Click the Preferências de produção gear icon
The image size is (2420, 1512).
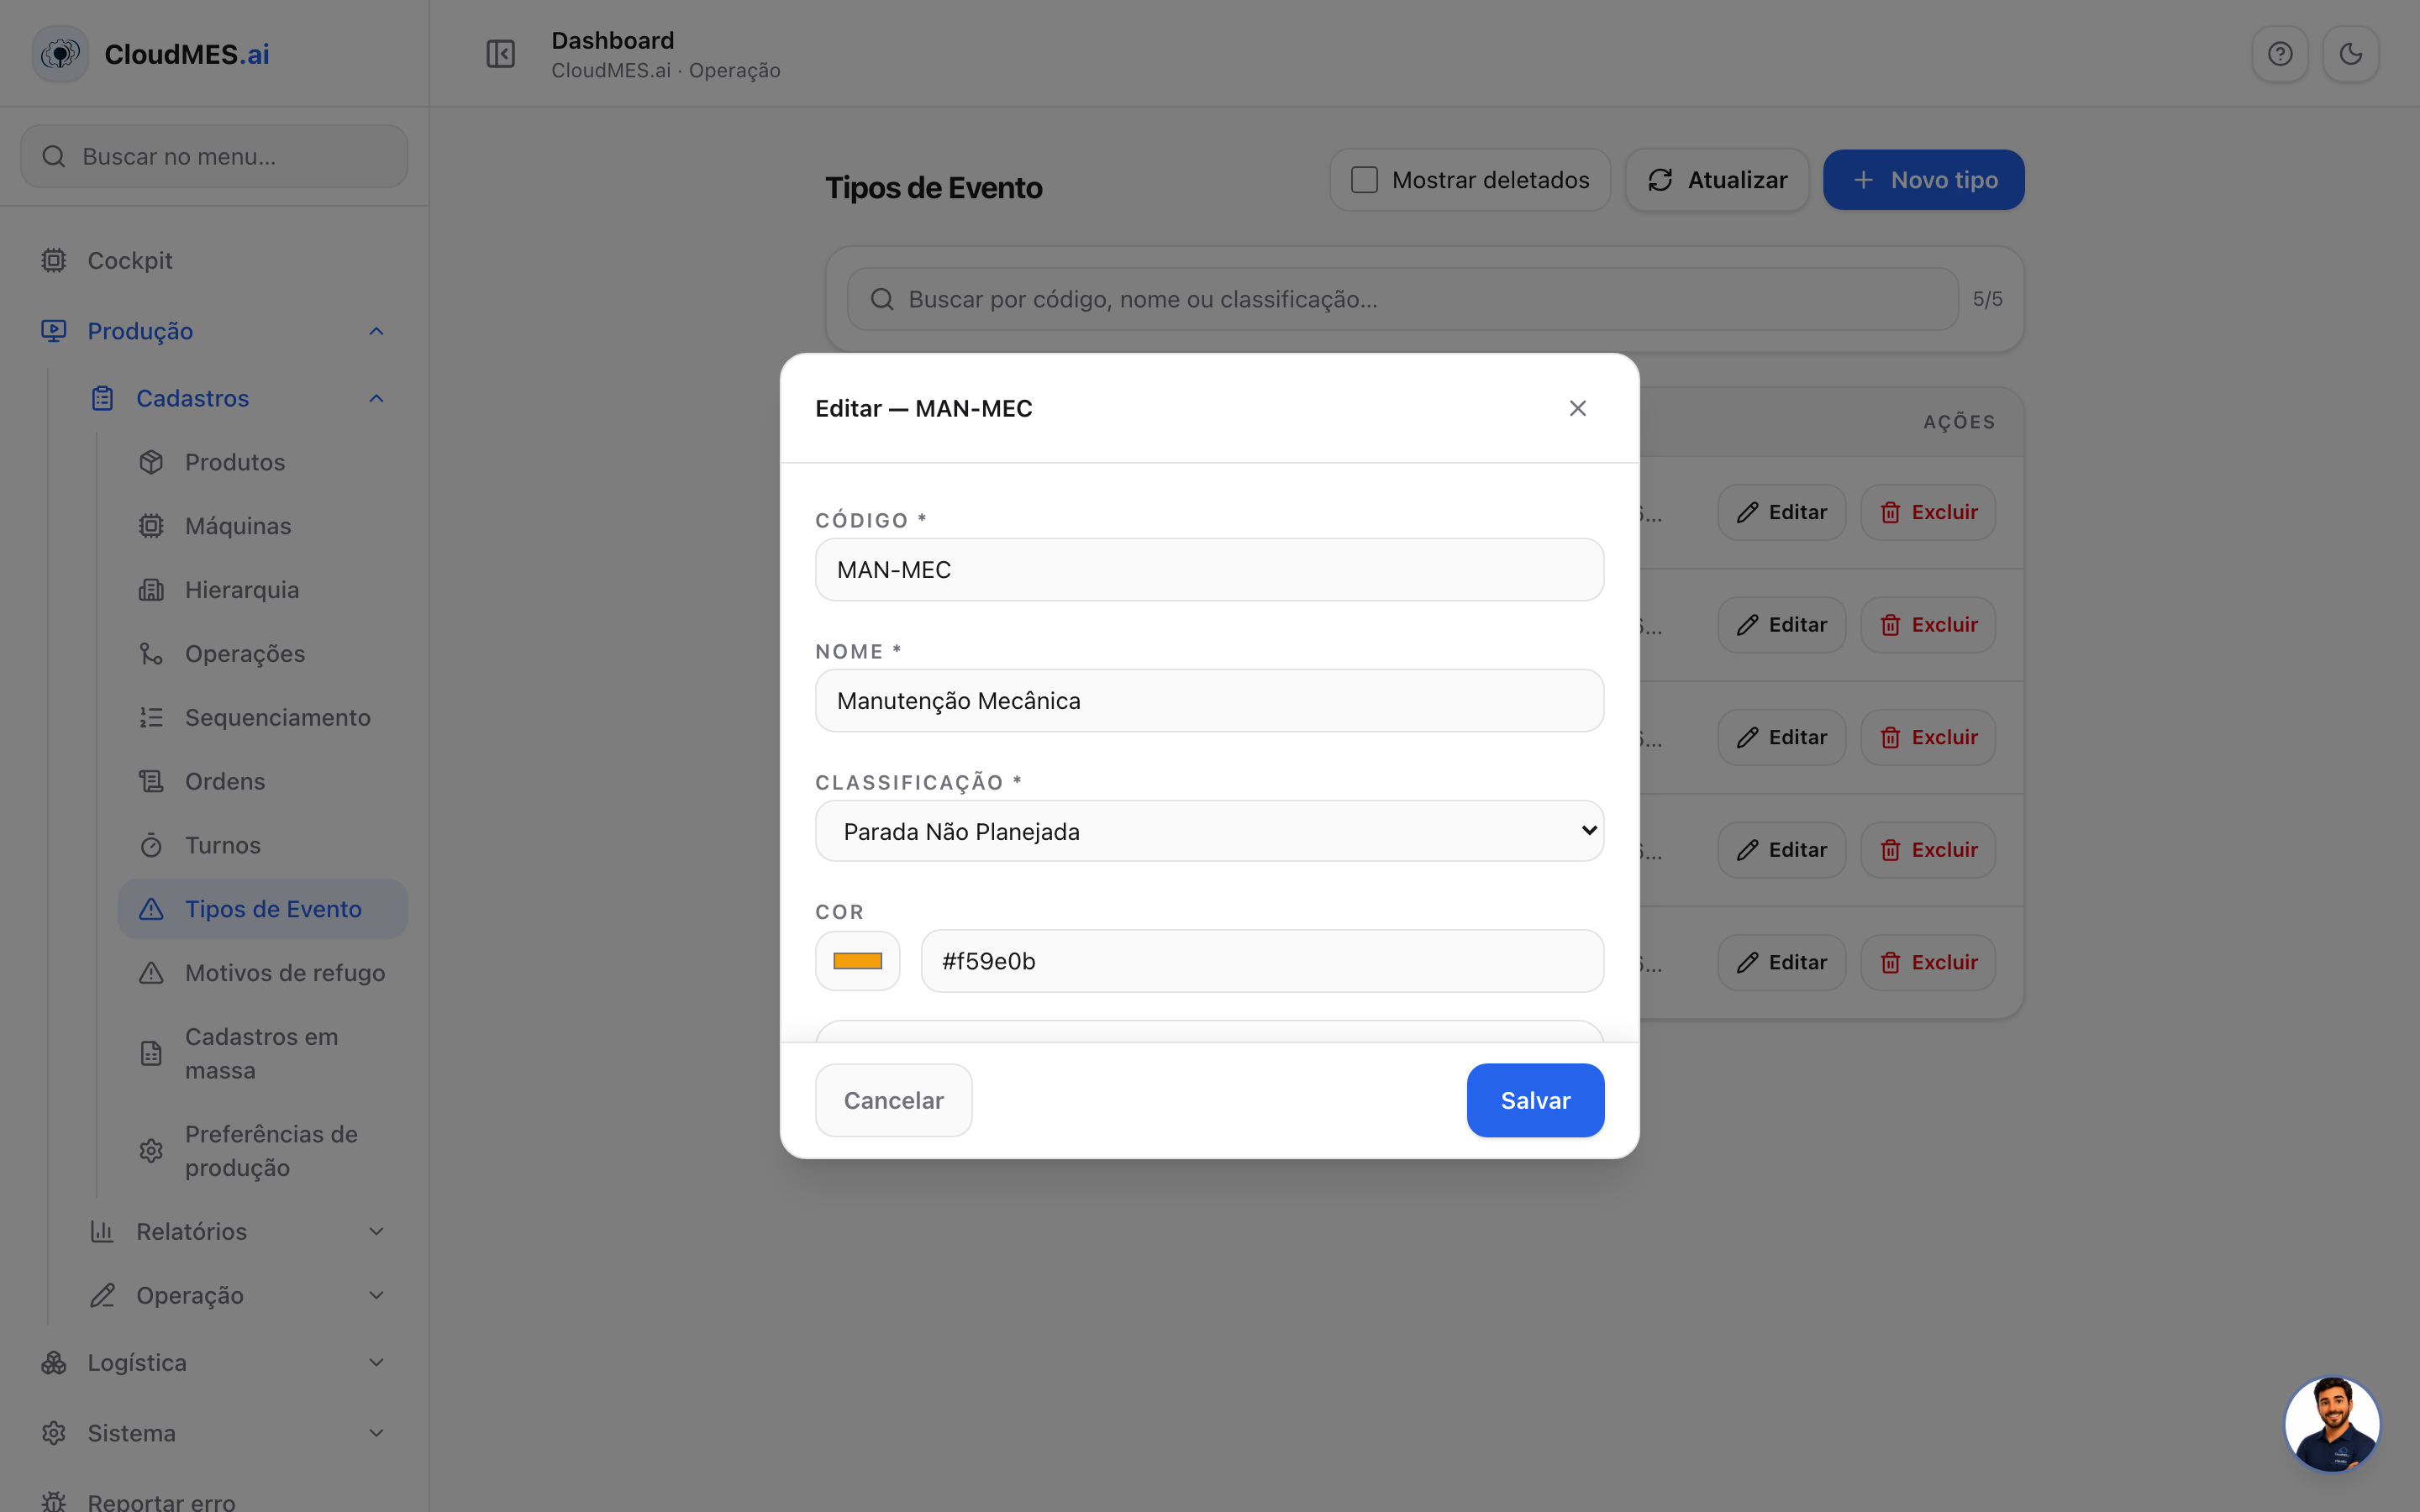click(x=151, y=1151)
